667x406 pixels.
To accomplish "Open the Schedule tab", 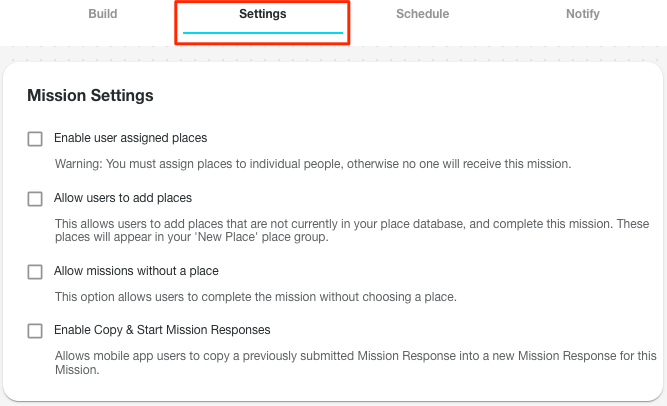I will pyautogui.click(x=422, y=15).
